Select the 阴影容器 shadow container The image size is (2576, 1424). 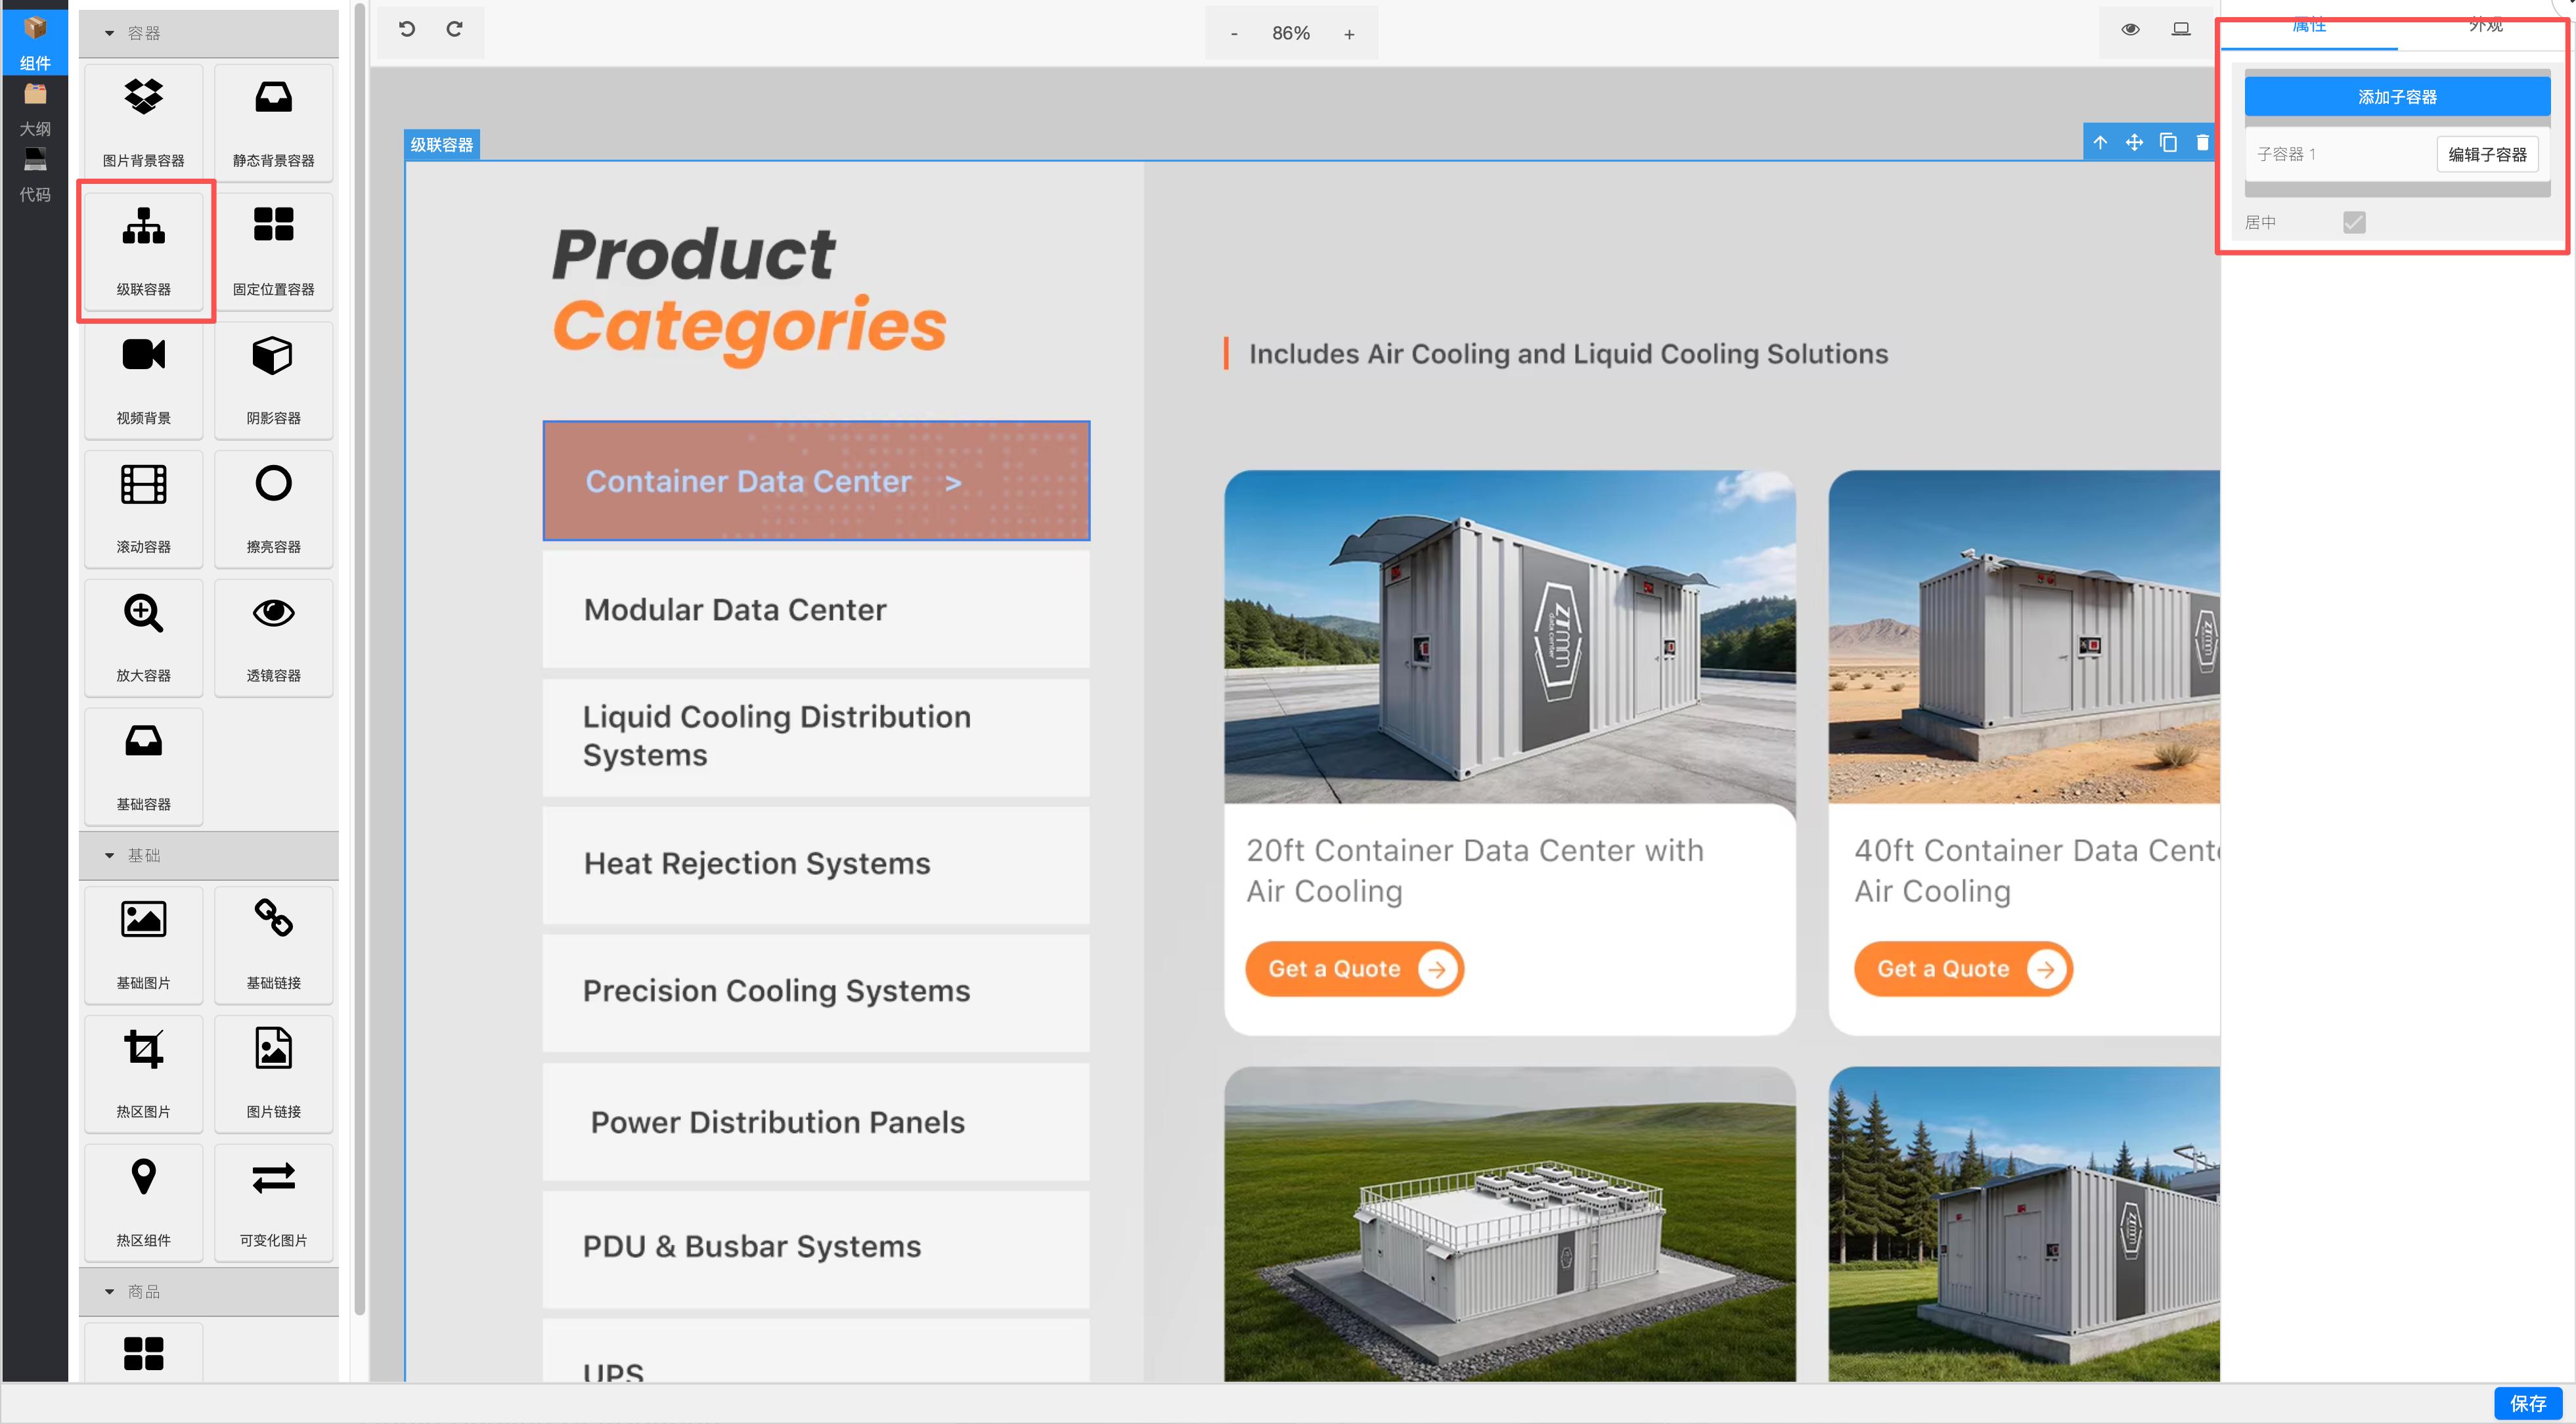click(273, 380)
